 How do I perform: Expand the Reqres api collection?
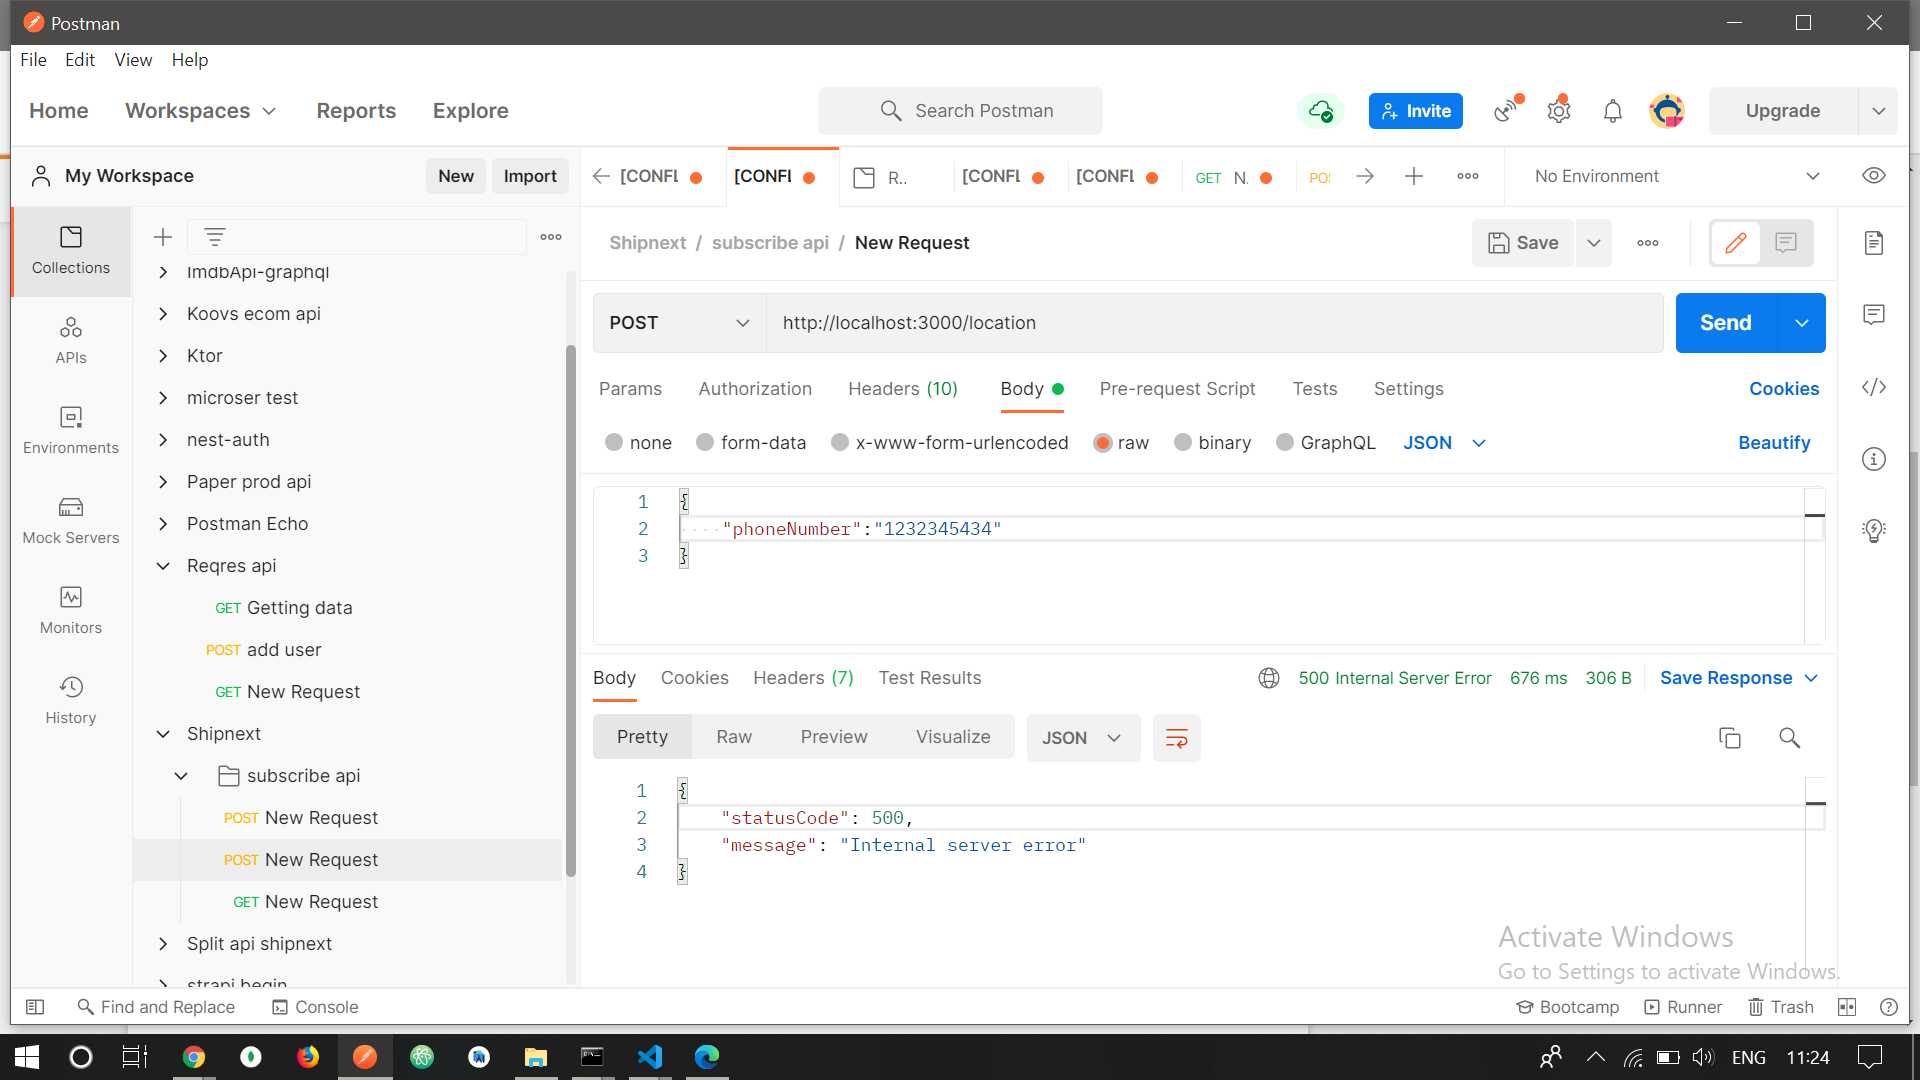(161, 564)
